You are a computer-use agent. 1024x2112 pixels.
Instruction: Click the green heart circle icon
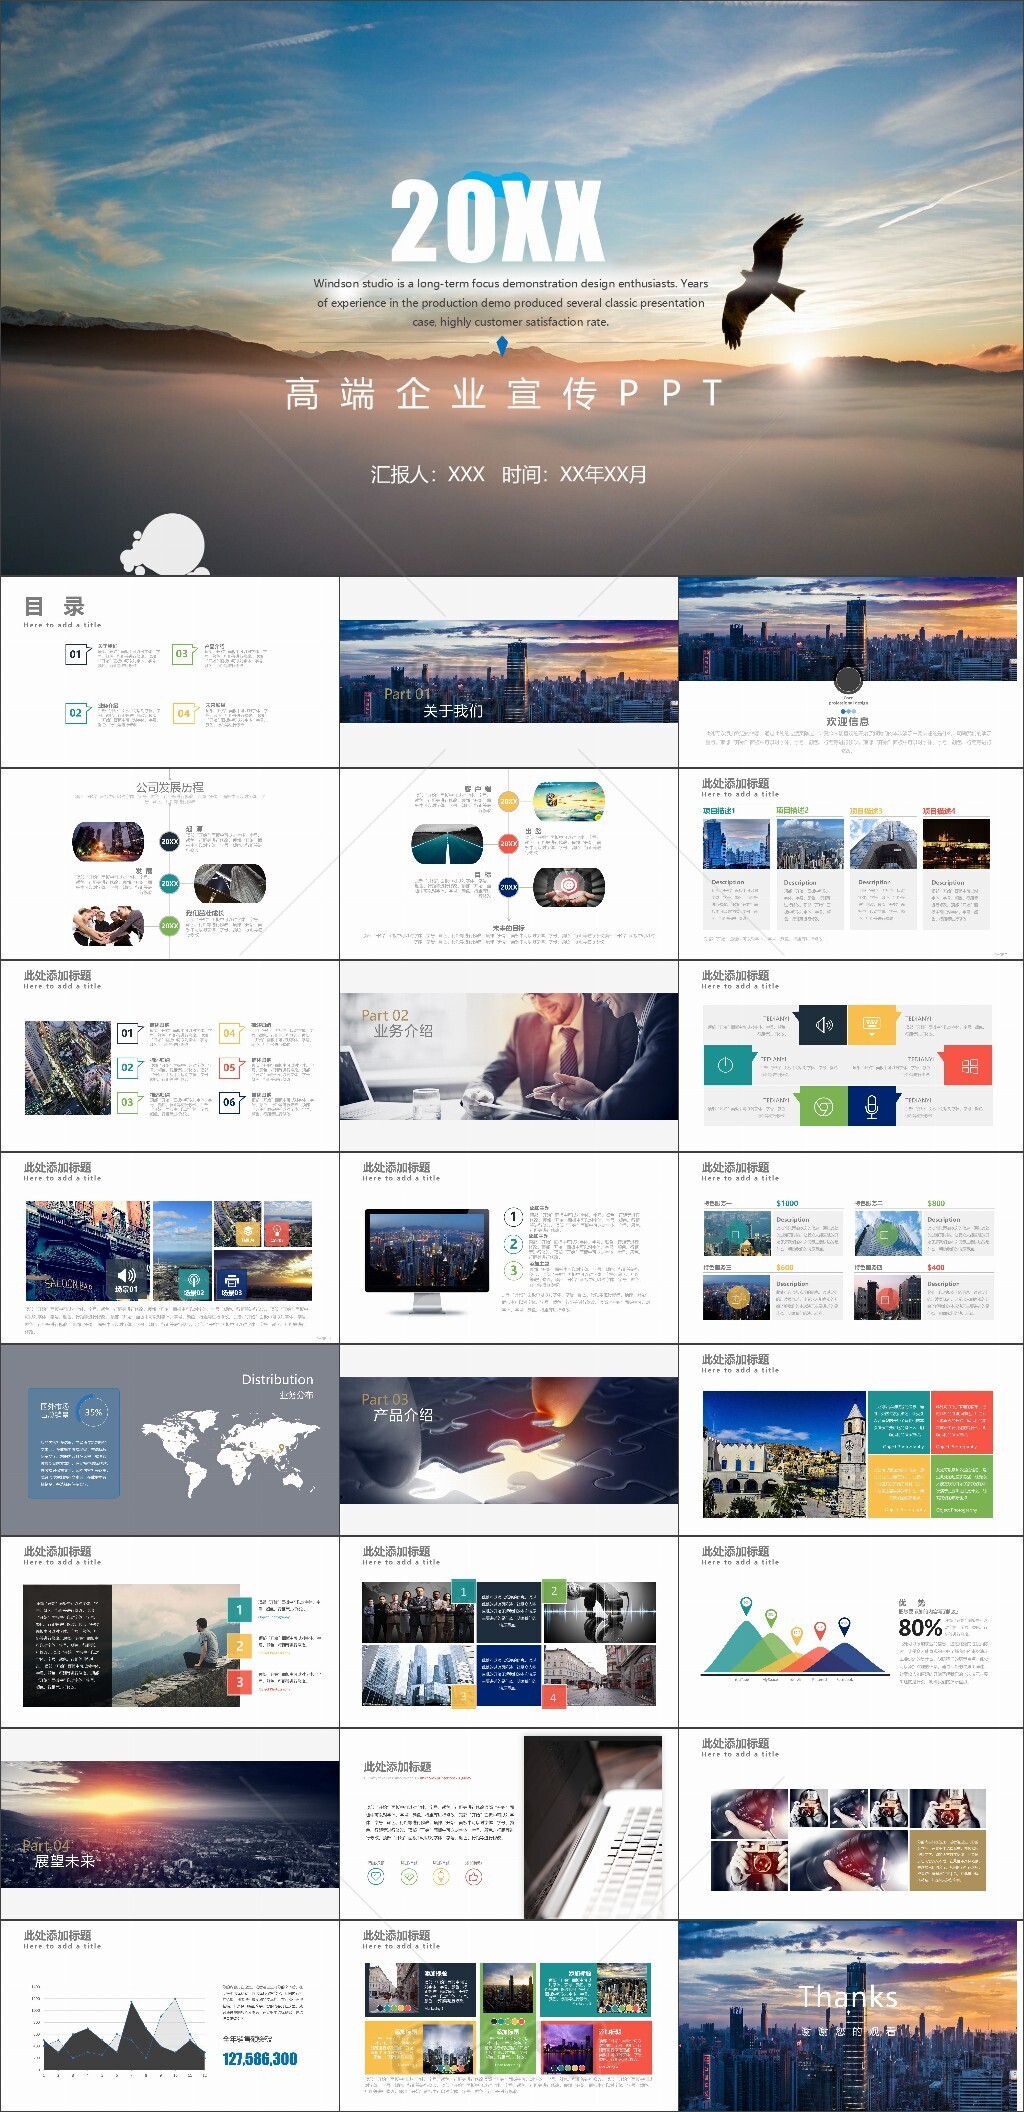pos(409,1877)
